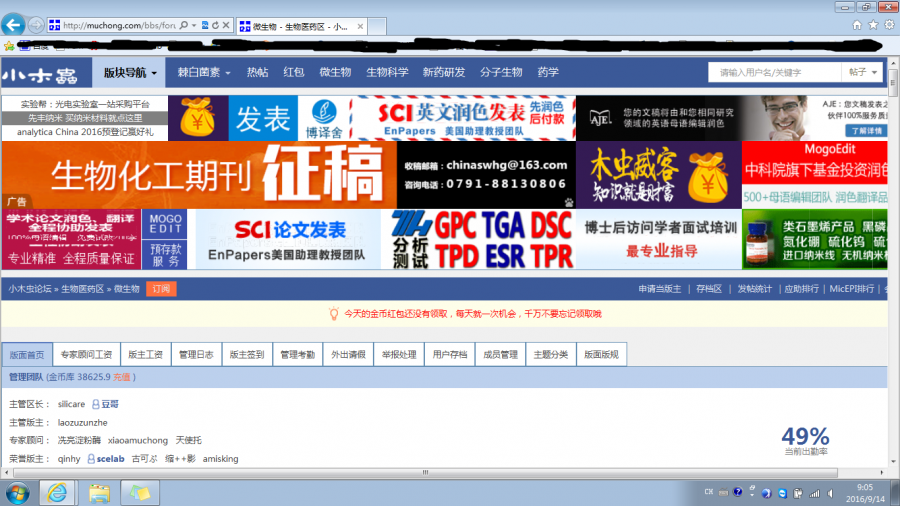Open 发帖统计 link
This screenshot has height=506, width=900.
click(754, 289)
